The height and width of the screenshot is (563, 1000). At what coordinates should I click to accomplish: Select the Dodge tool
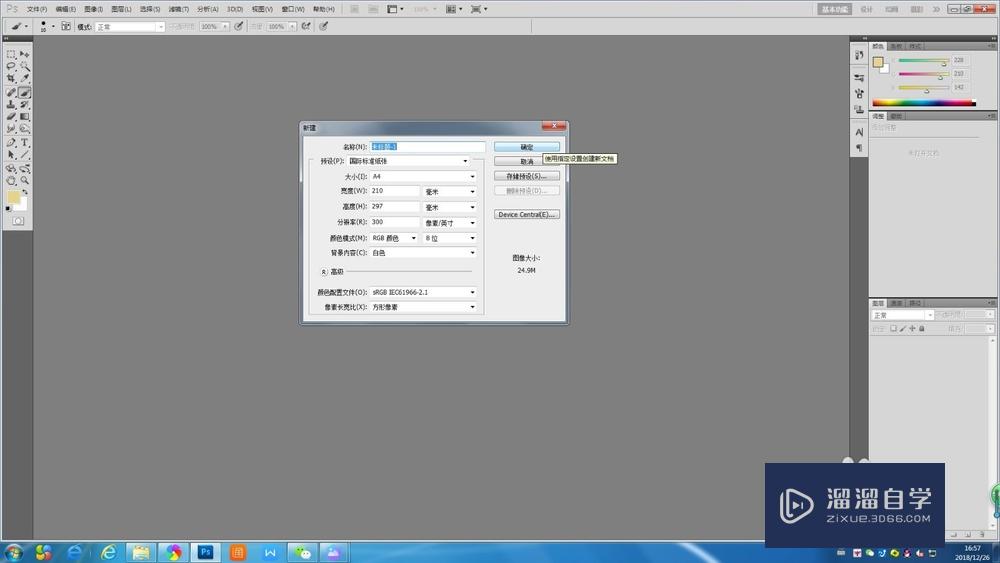click(x=24, y=129)
